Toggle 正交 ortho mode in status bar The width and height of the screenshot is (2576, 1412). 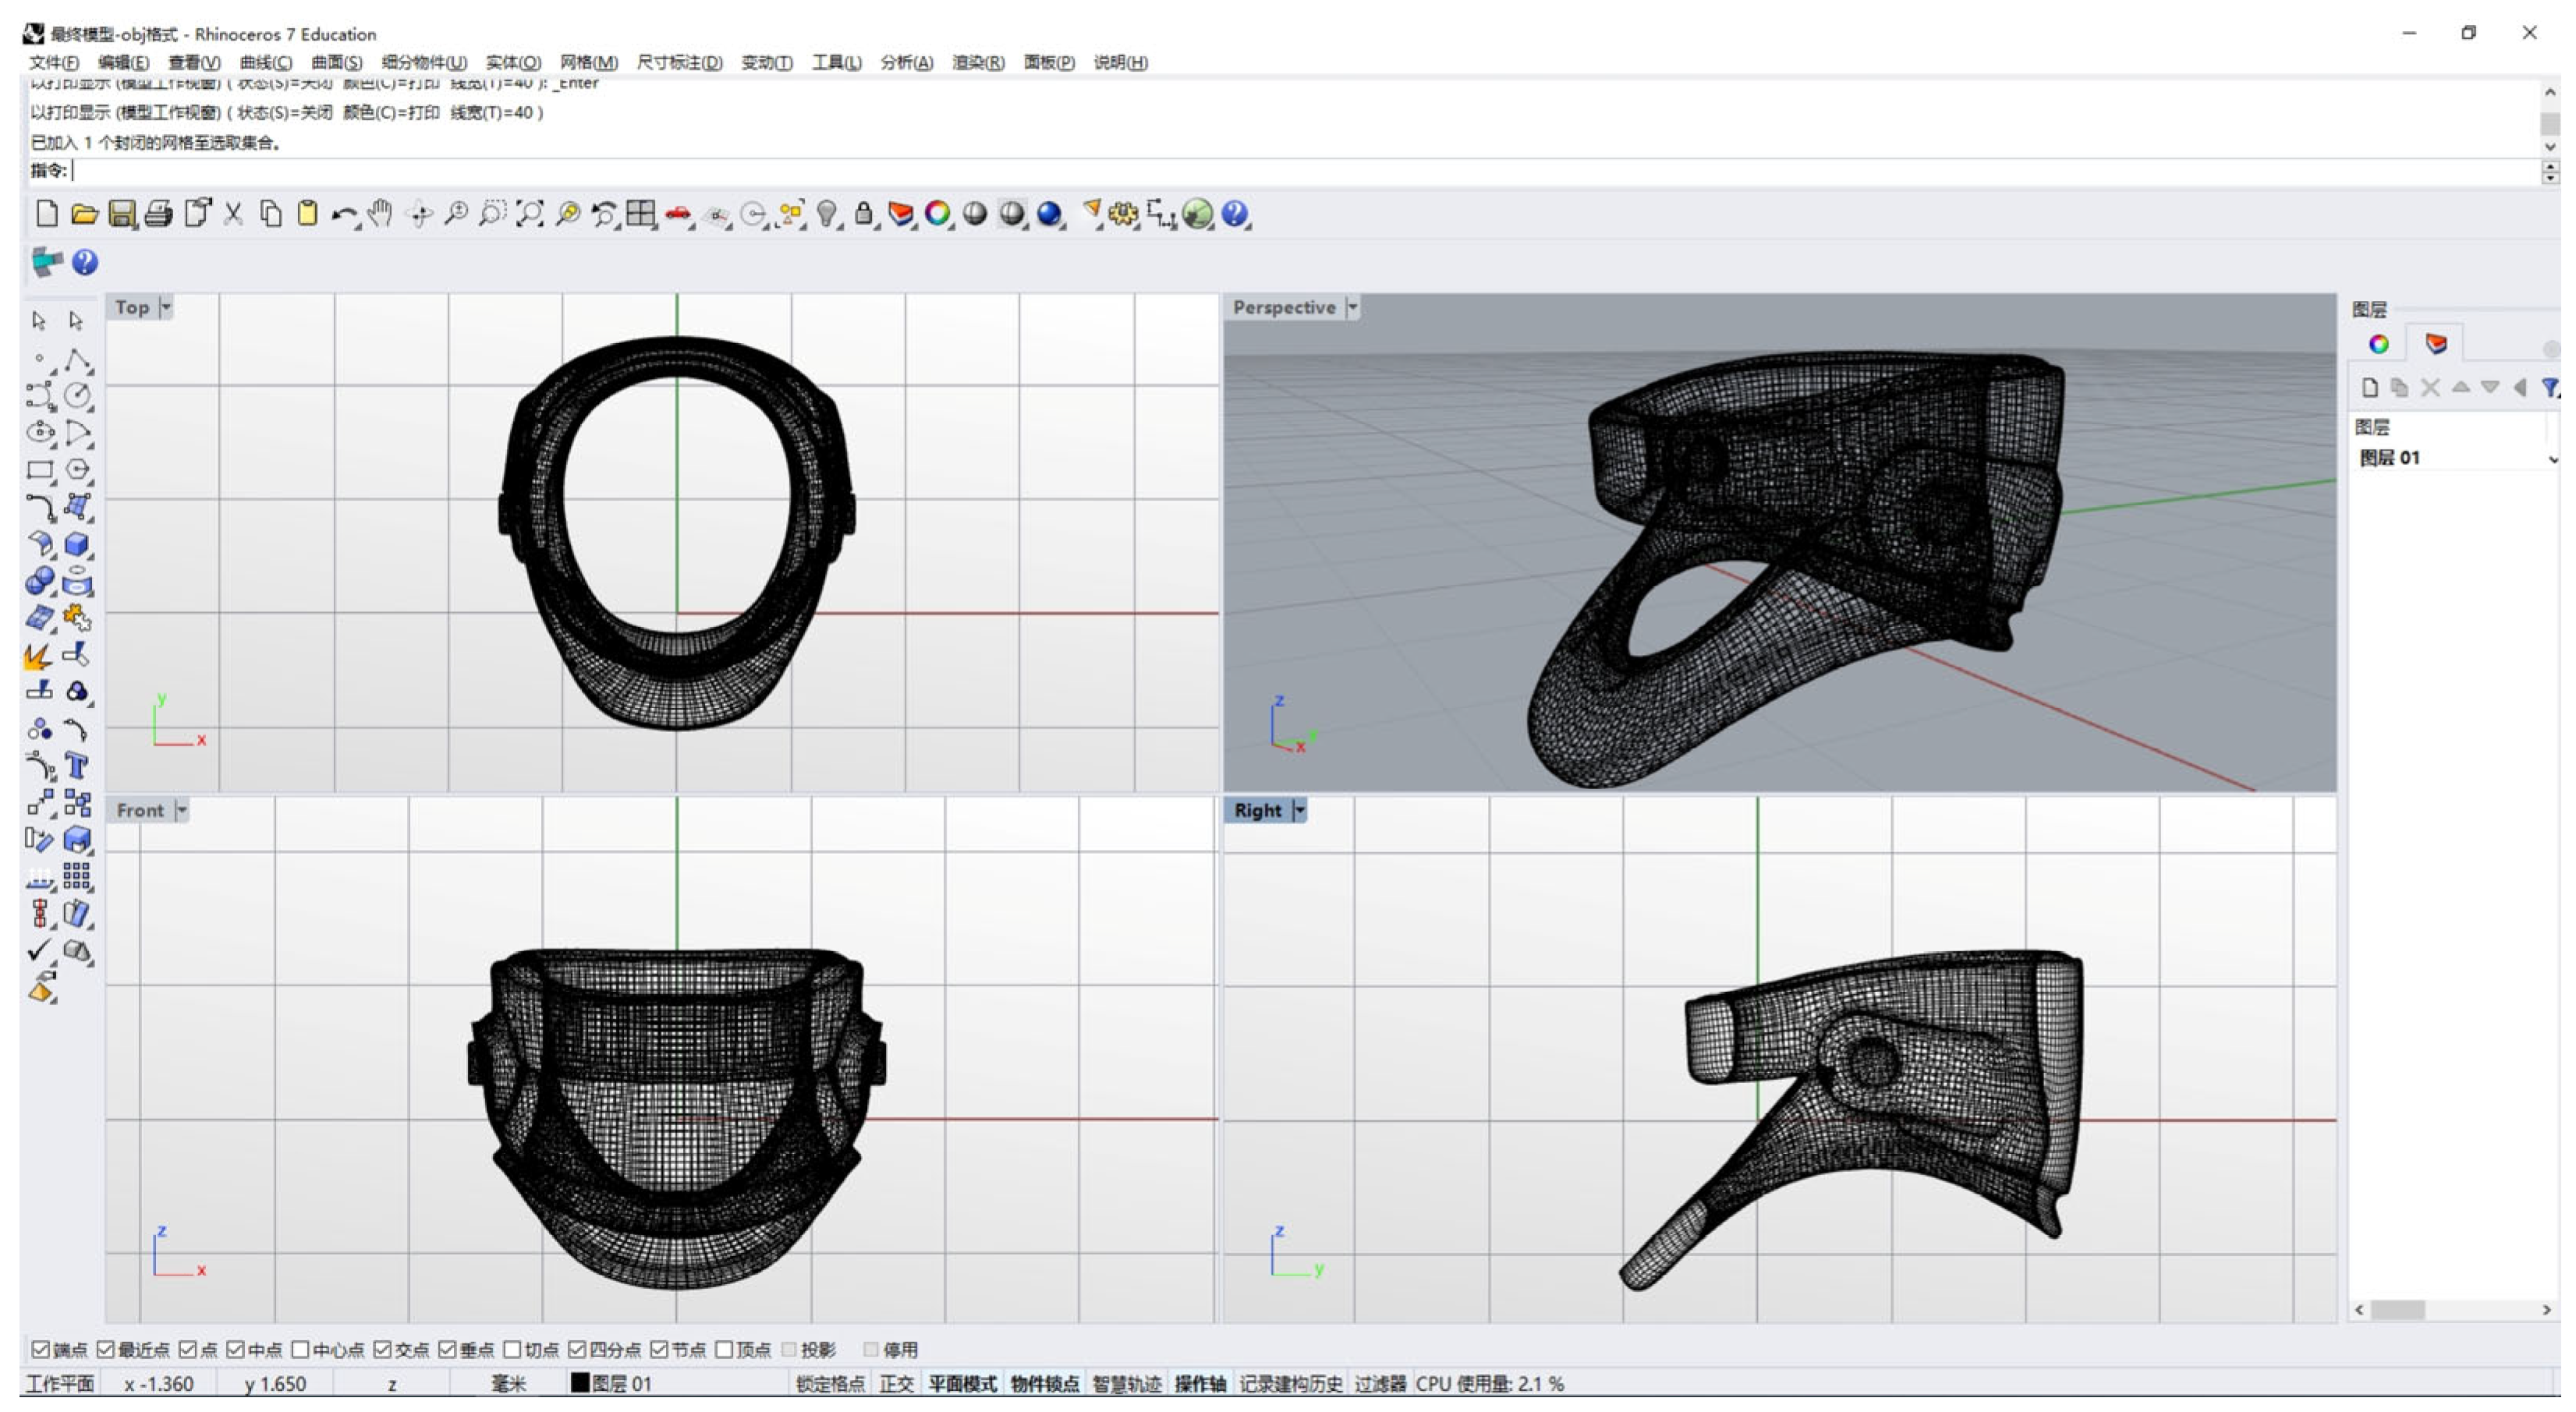point(896,1383)
